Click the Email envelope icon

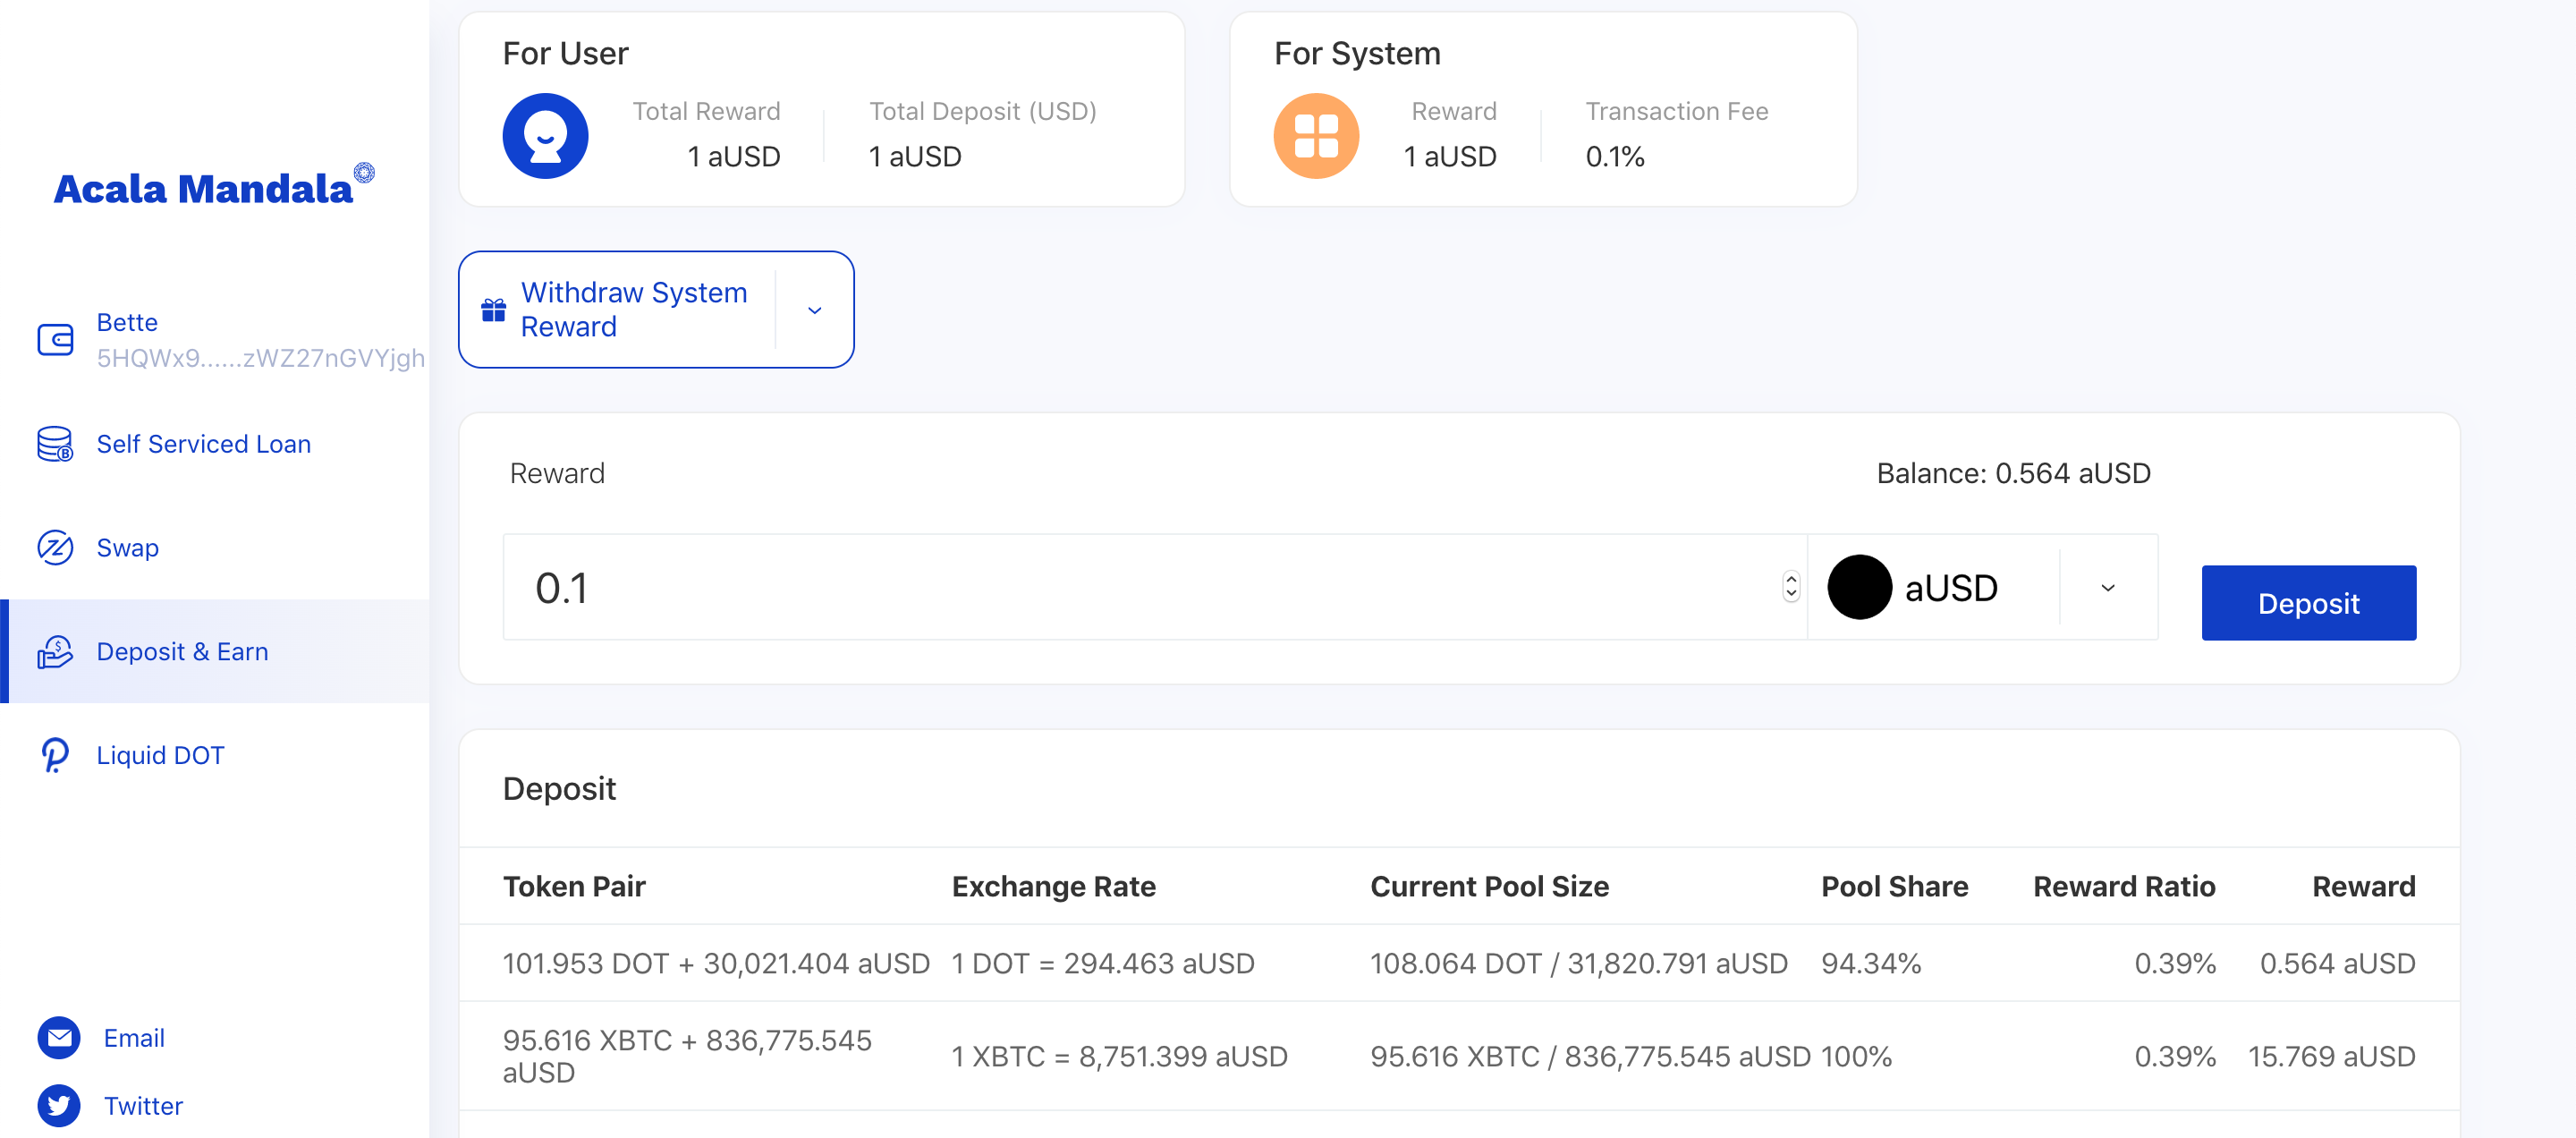tap(59, 1038)
